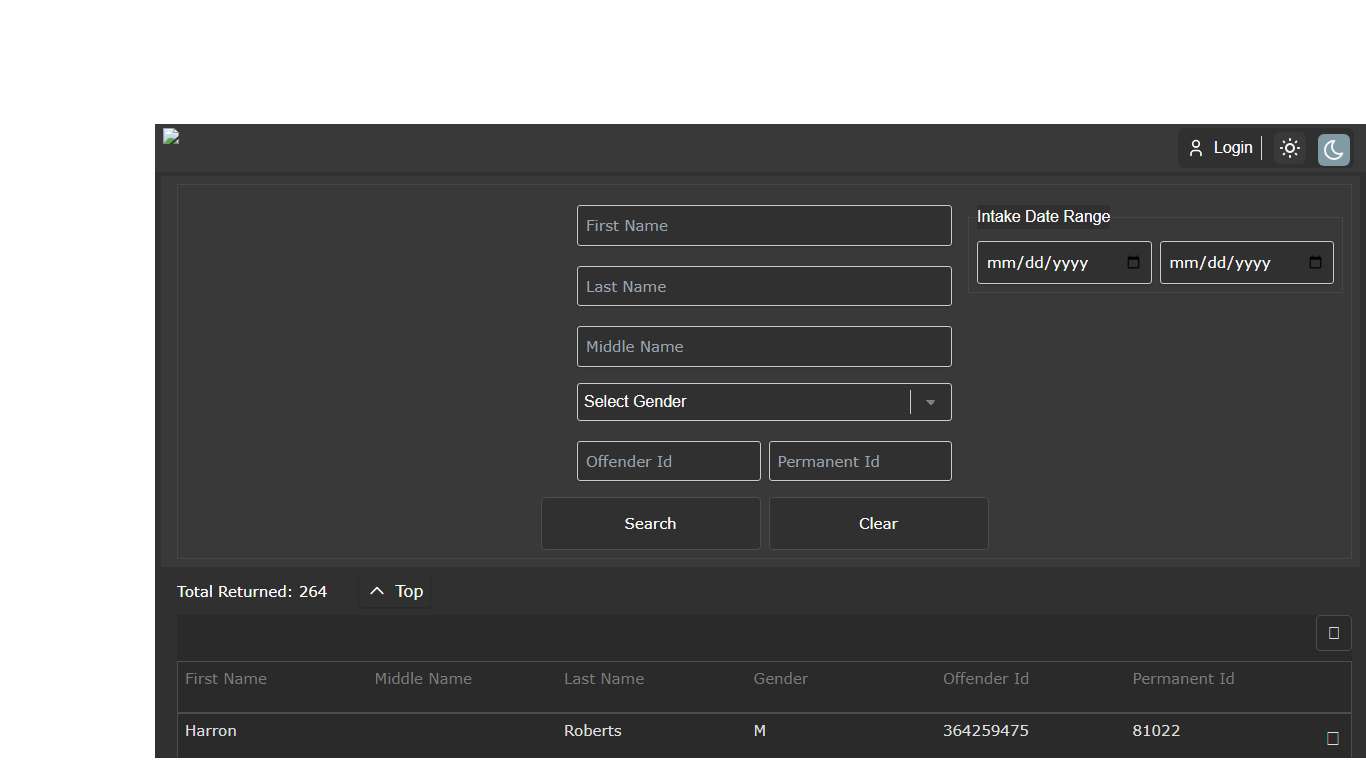Click the user icon beside Login
The width and height of the screenshot is (1366, 768).
click(x=1196, y=148)
